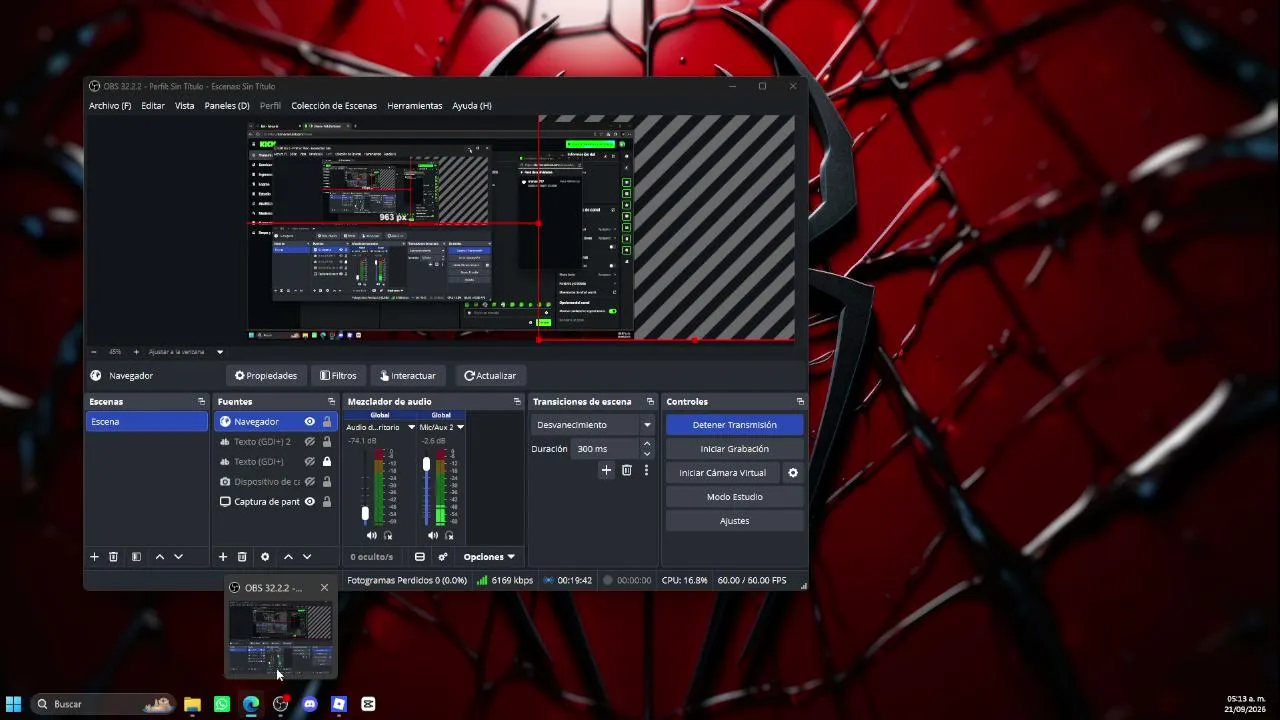Viewport: 1280px width, 720px height.
Task: Undock the Escenas panel icon
Action: coord(201,402)
